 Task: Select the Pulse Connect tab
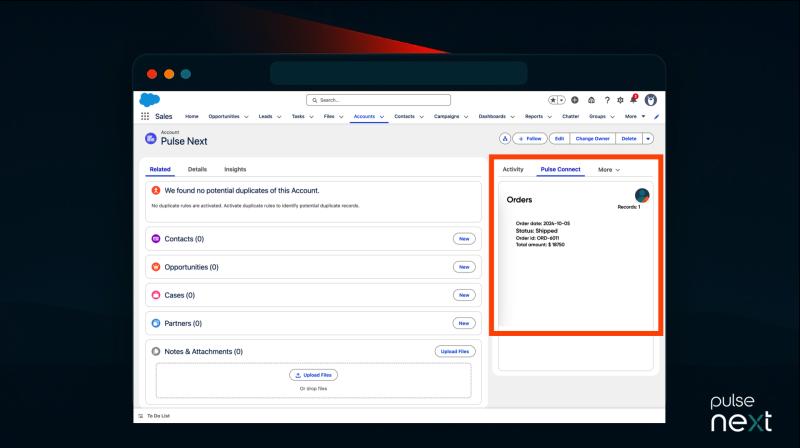coord(560,169)
